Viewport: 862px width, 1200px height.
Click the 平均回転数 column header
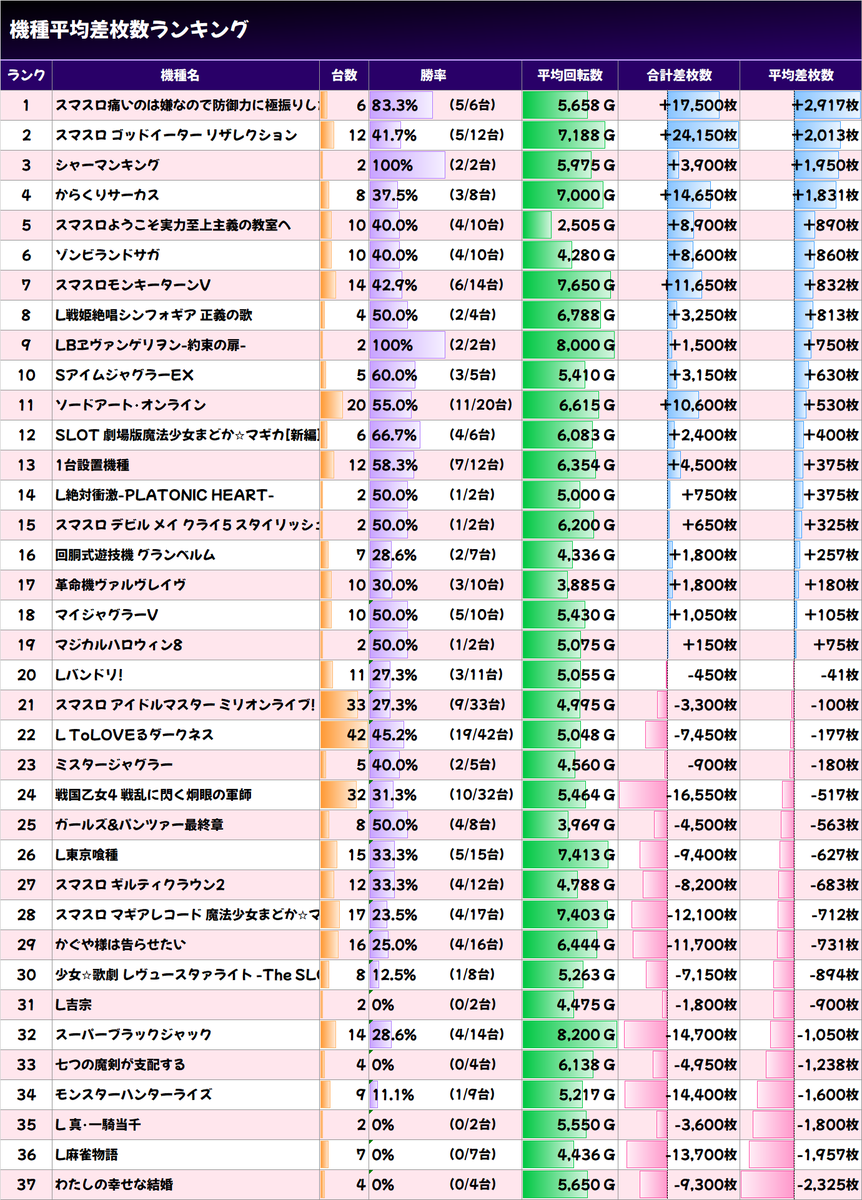click(570, 75)
